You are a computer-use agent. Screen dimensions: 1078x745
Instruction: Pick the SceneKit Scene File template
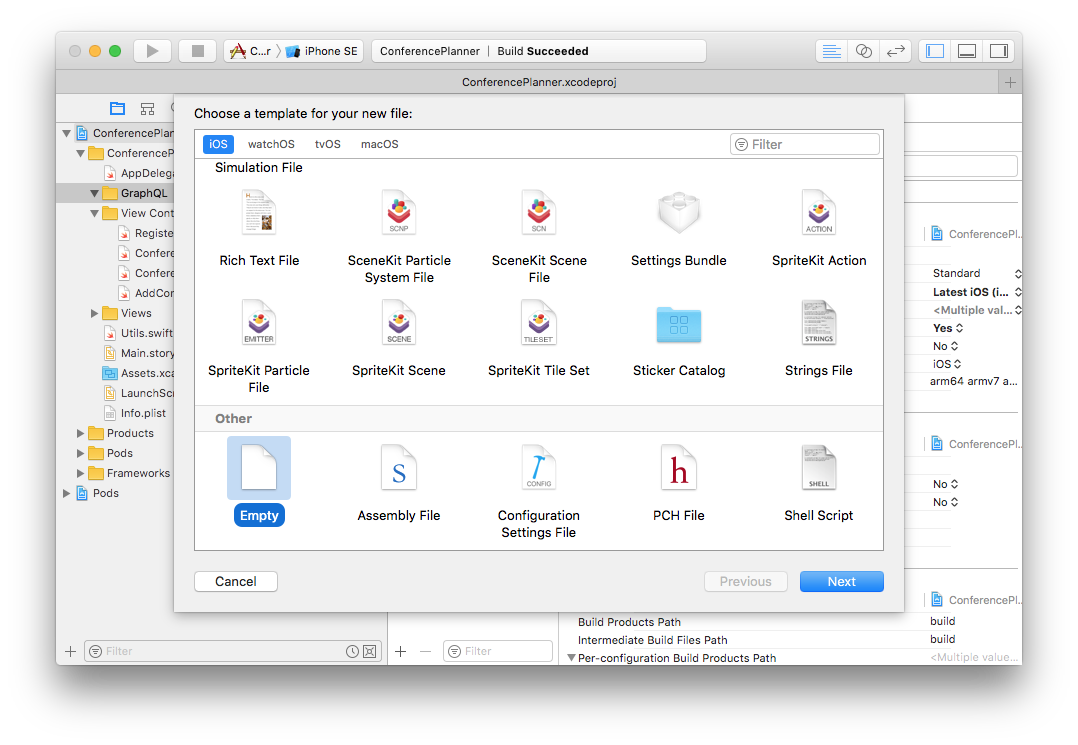539,236
